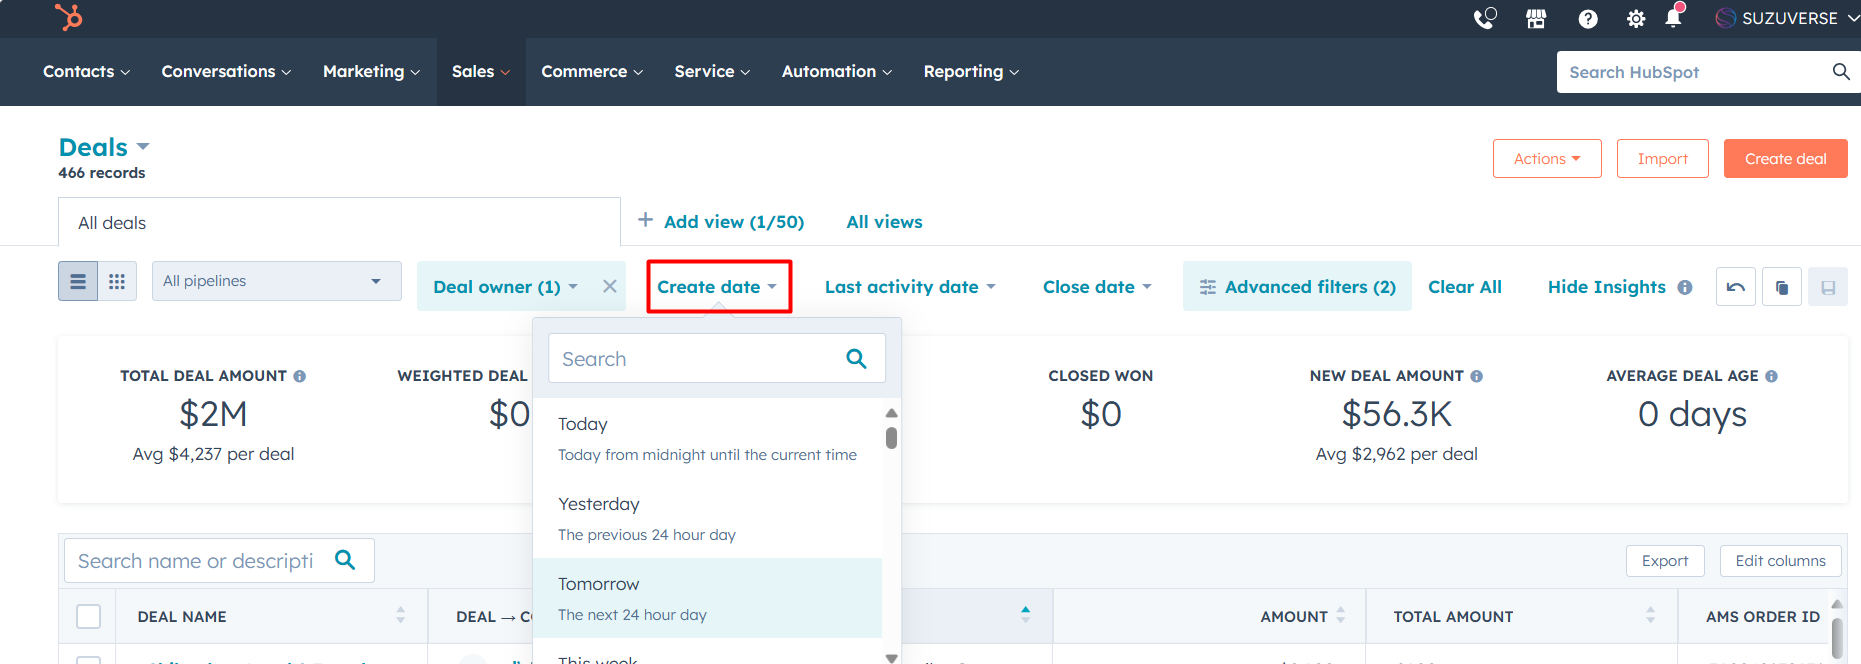Choose Tomorrow from the date options

click(x=707, y=598)
